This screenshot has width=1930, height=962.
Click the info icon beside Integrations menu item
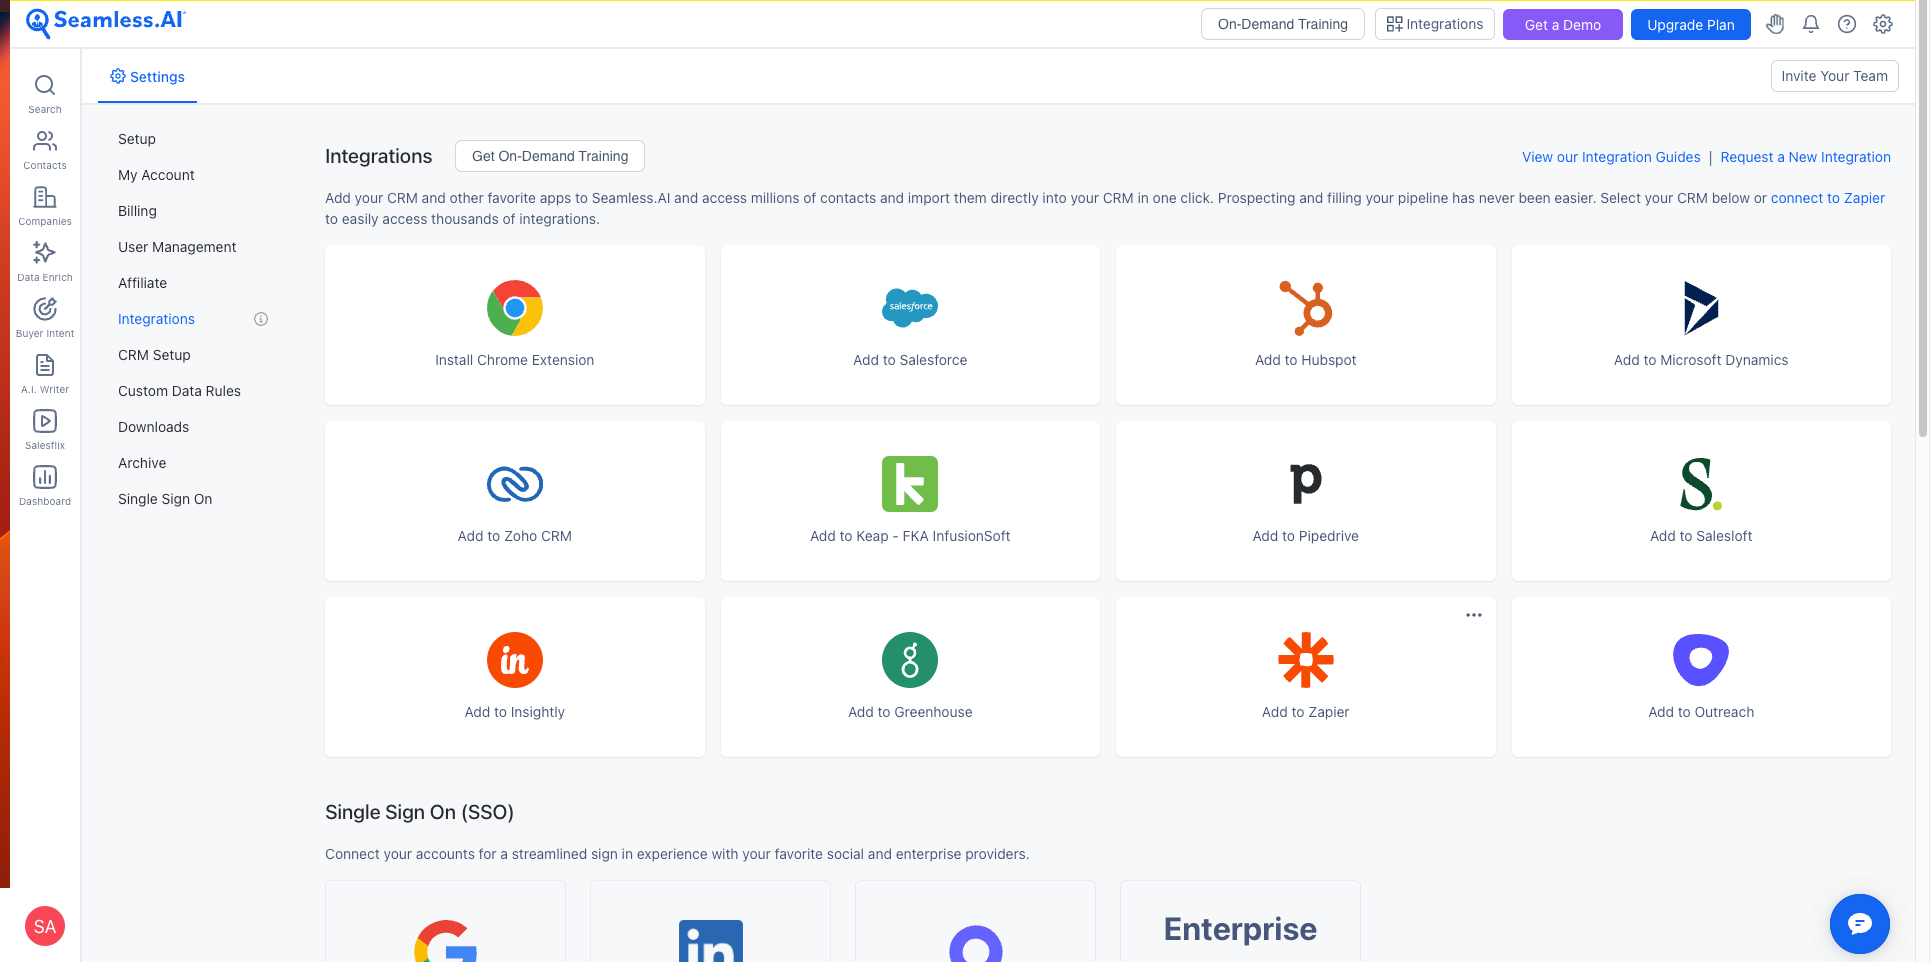pos(261,318)
